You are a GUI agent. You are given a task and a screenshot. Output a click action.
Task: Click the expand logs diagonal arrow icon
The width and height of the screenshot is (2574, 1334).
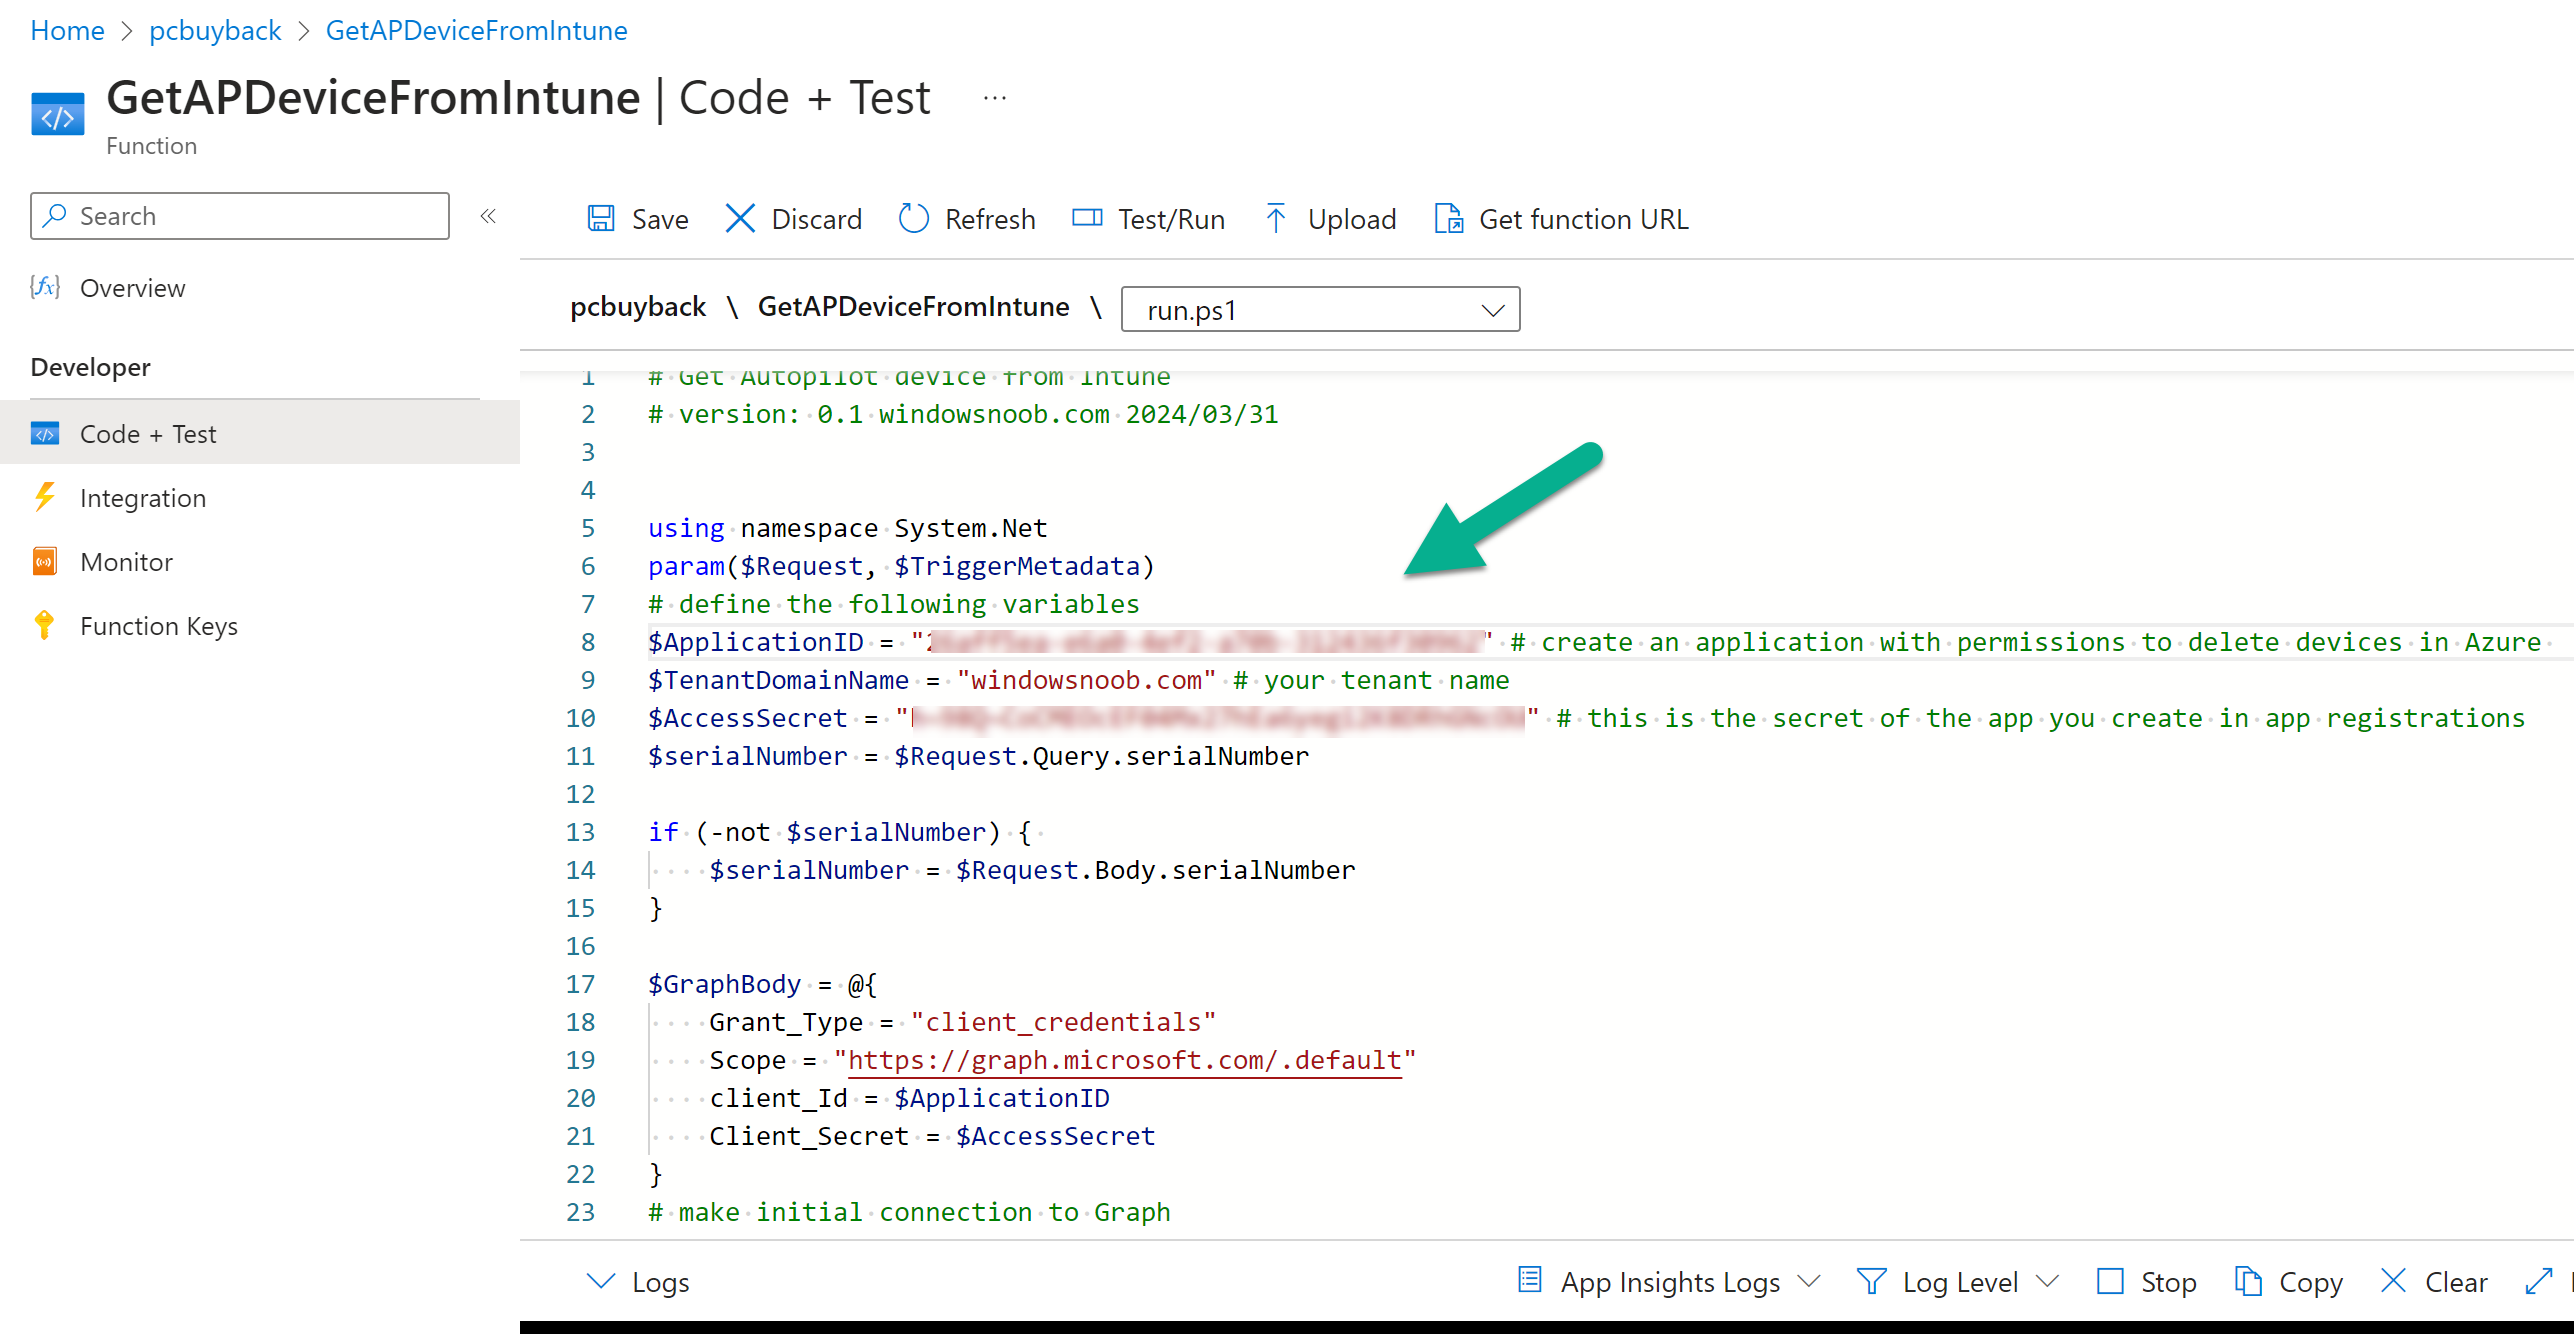coord(2539,1281)
